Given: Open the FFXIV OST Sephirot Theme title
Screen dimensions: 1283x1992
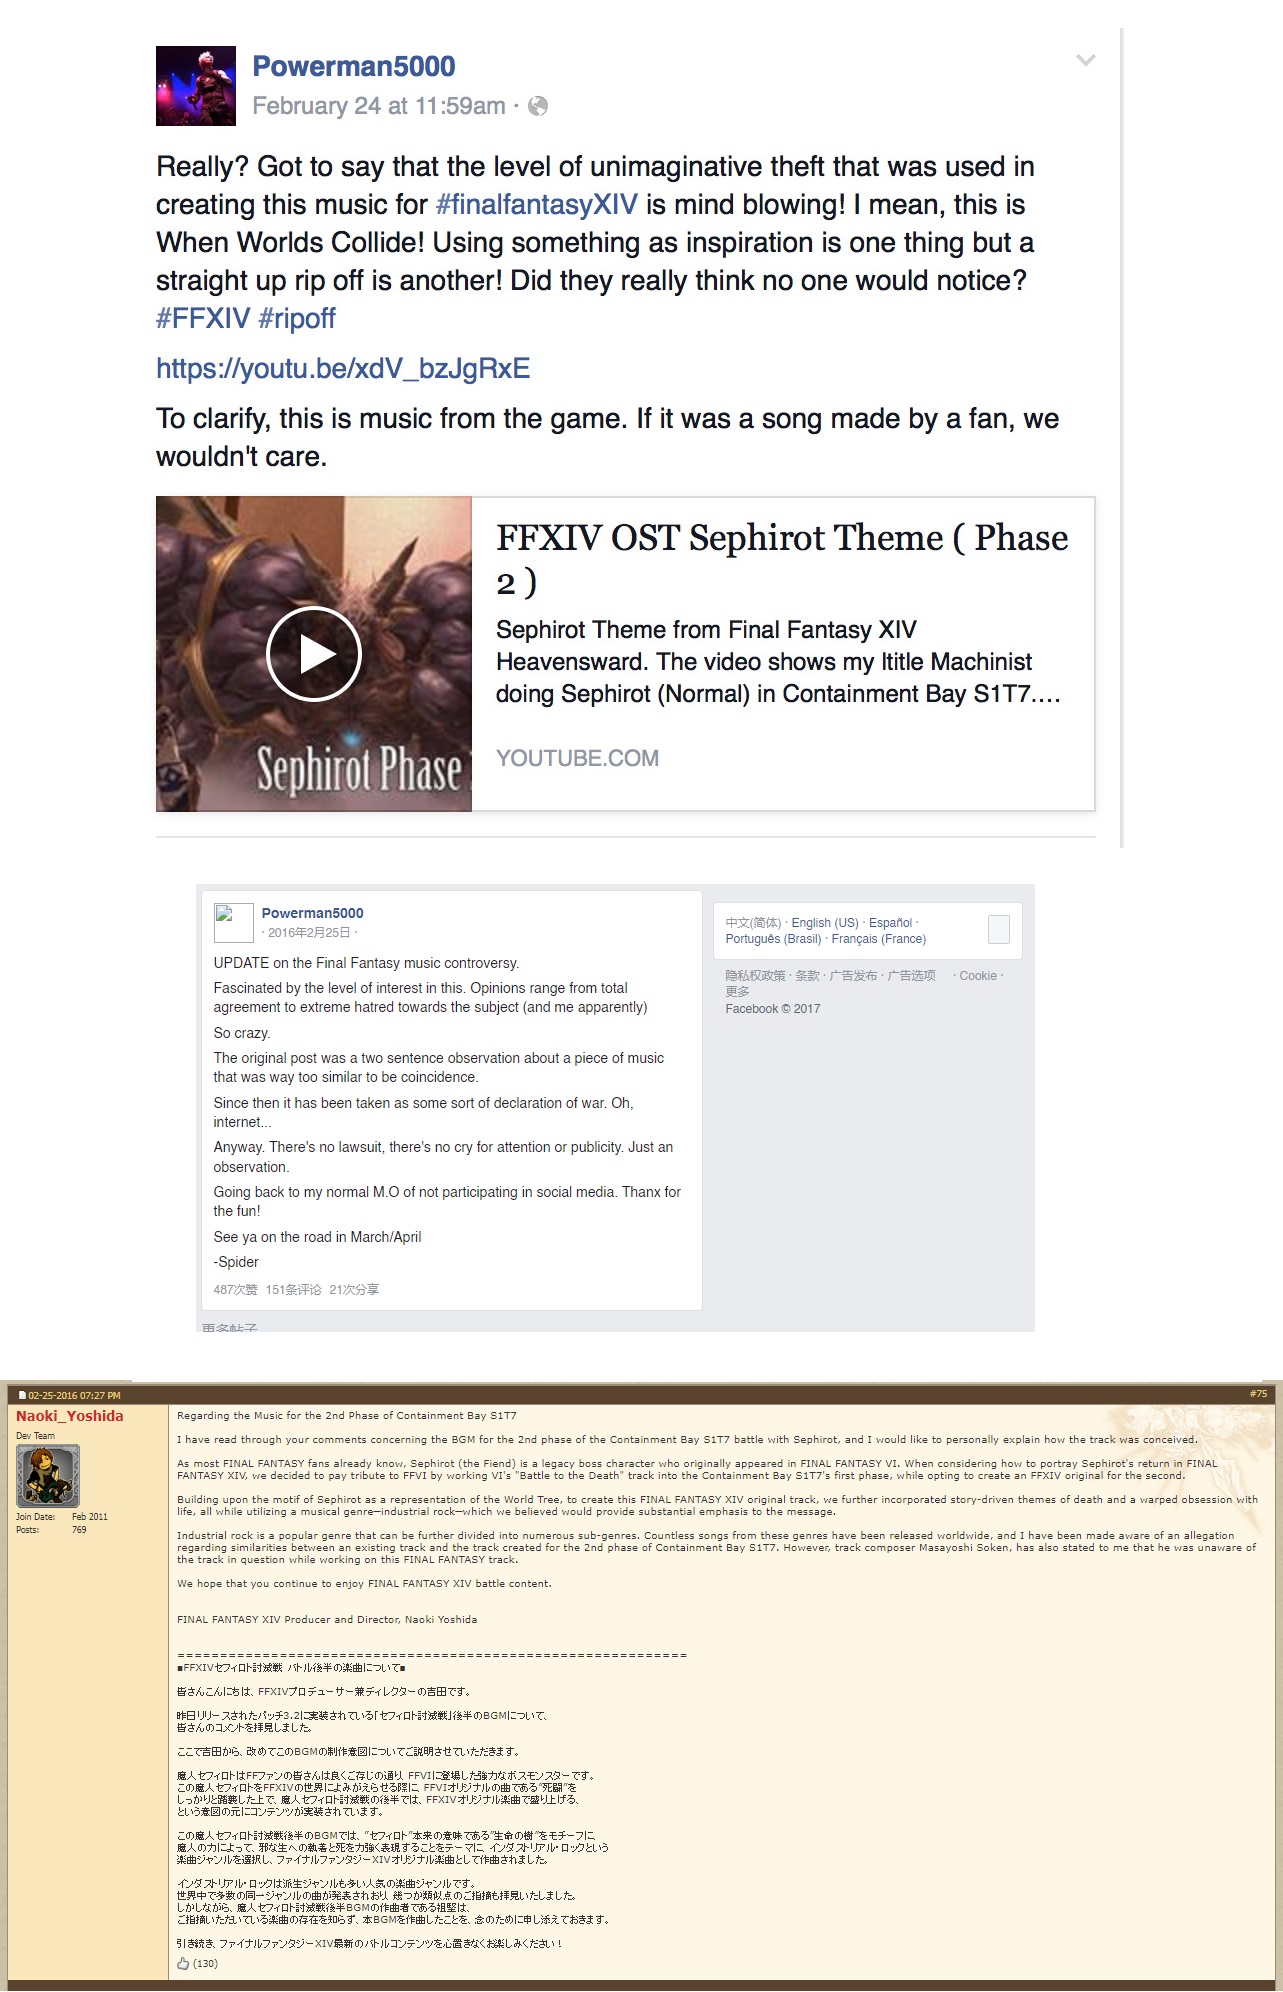Looking at the screenshot, I should [x=782, y=559].
